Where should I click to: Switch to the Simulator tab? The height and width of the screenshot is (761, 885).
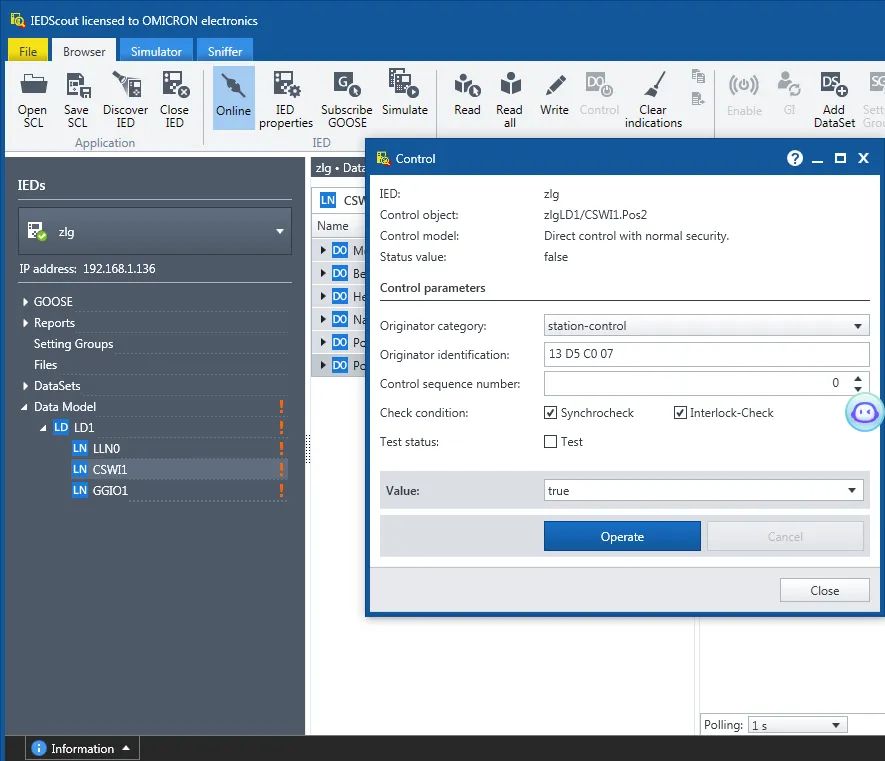(156, 51)
